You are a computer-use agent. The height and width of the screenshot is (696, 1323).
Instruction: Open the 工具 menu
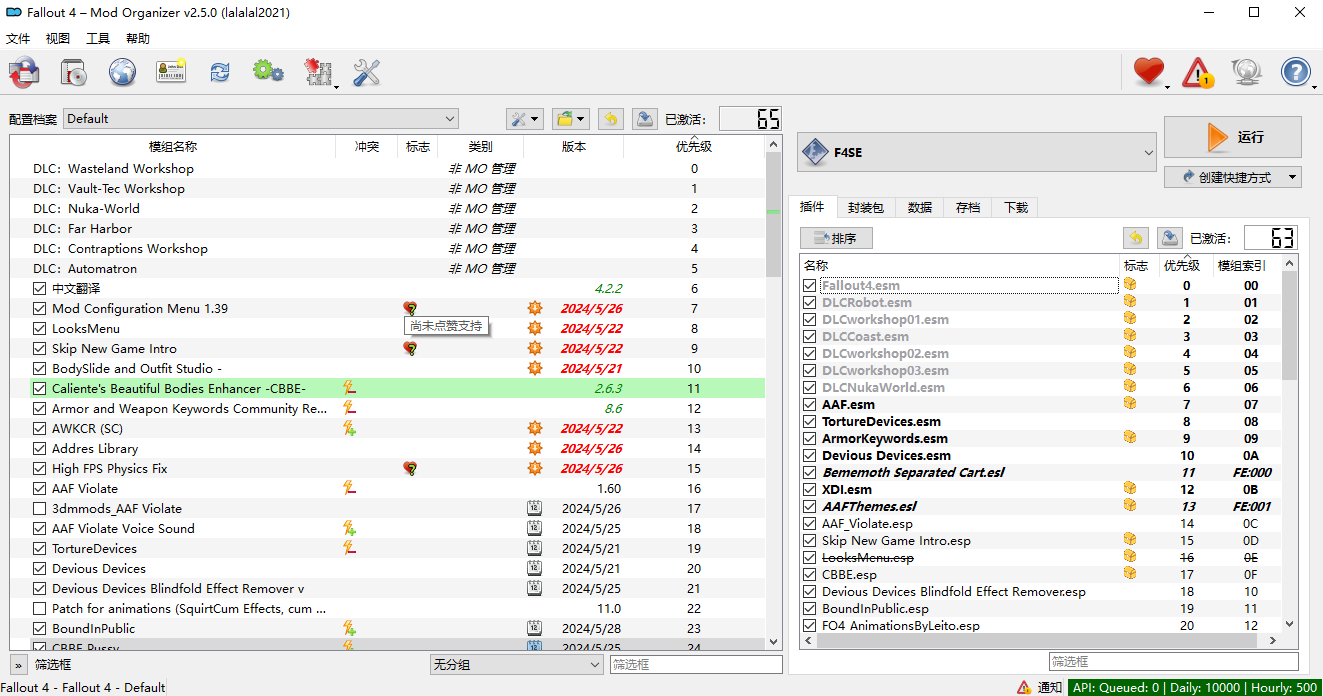tap(98, 38)
